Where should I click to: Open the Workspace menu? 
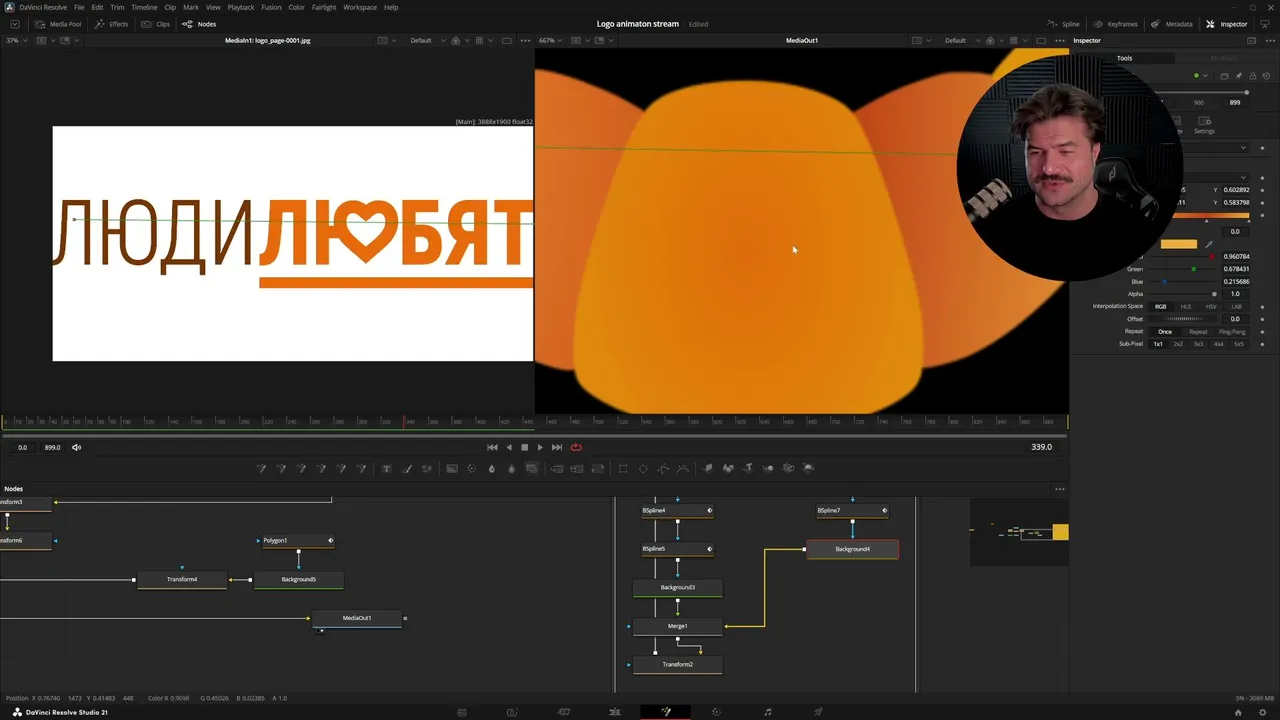click(360, 7)
